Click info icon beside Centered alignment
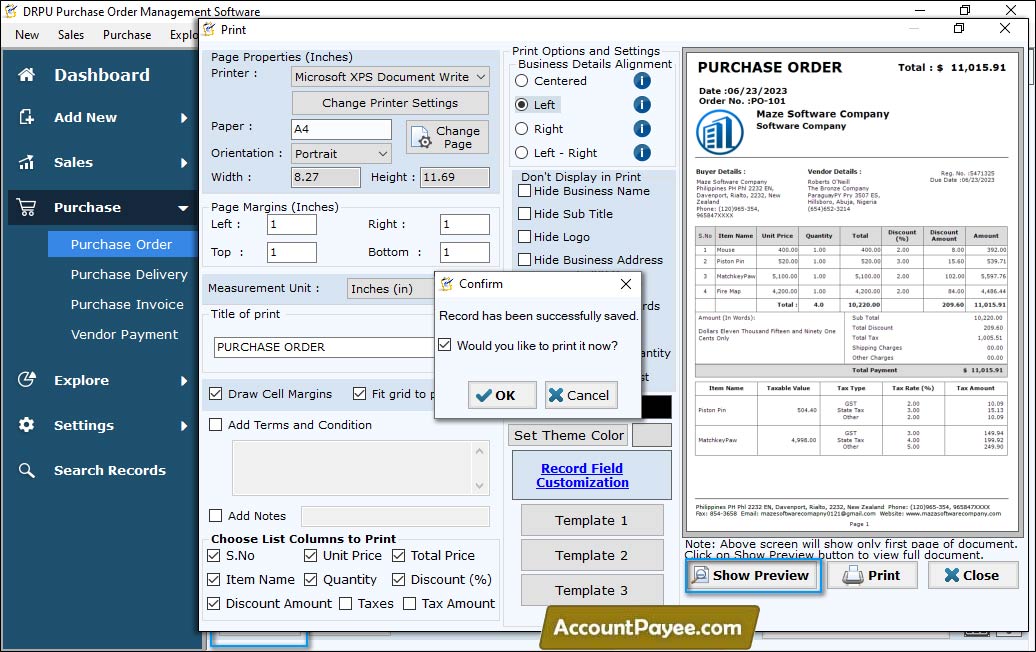This screenshot has width=1036, height=652. [x=642, y=81]
